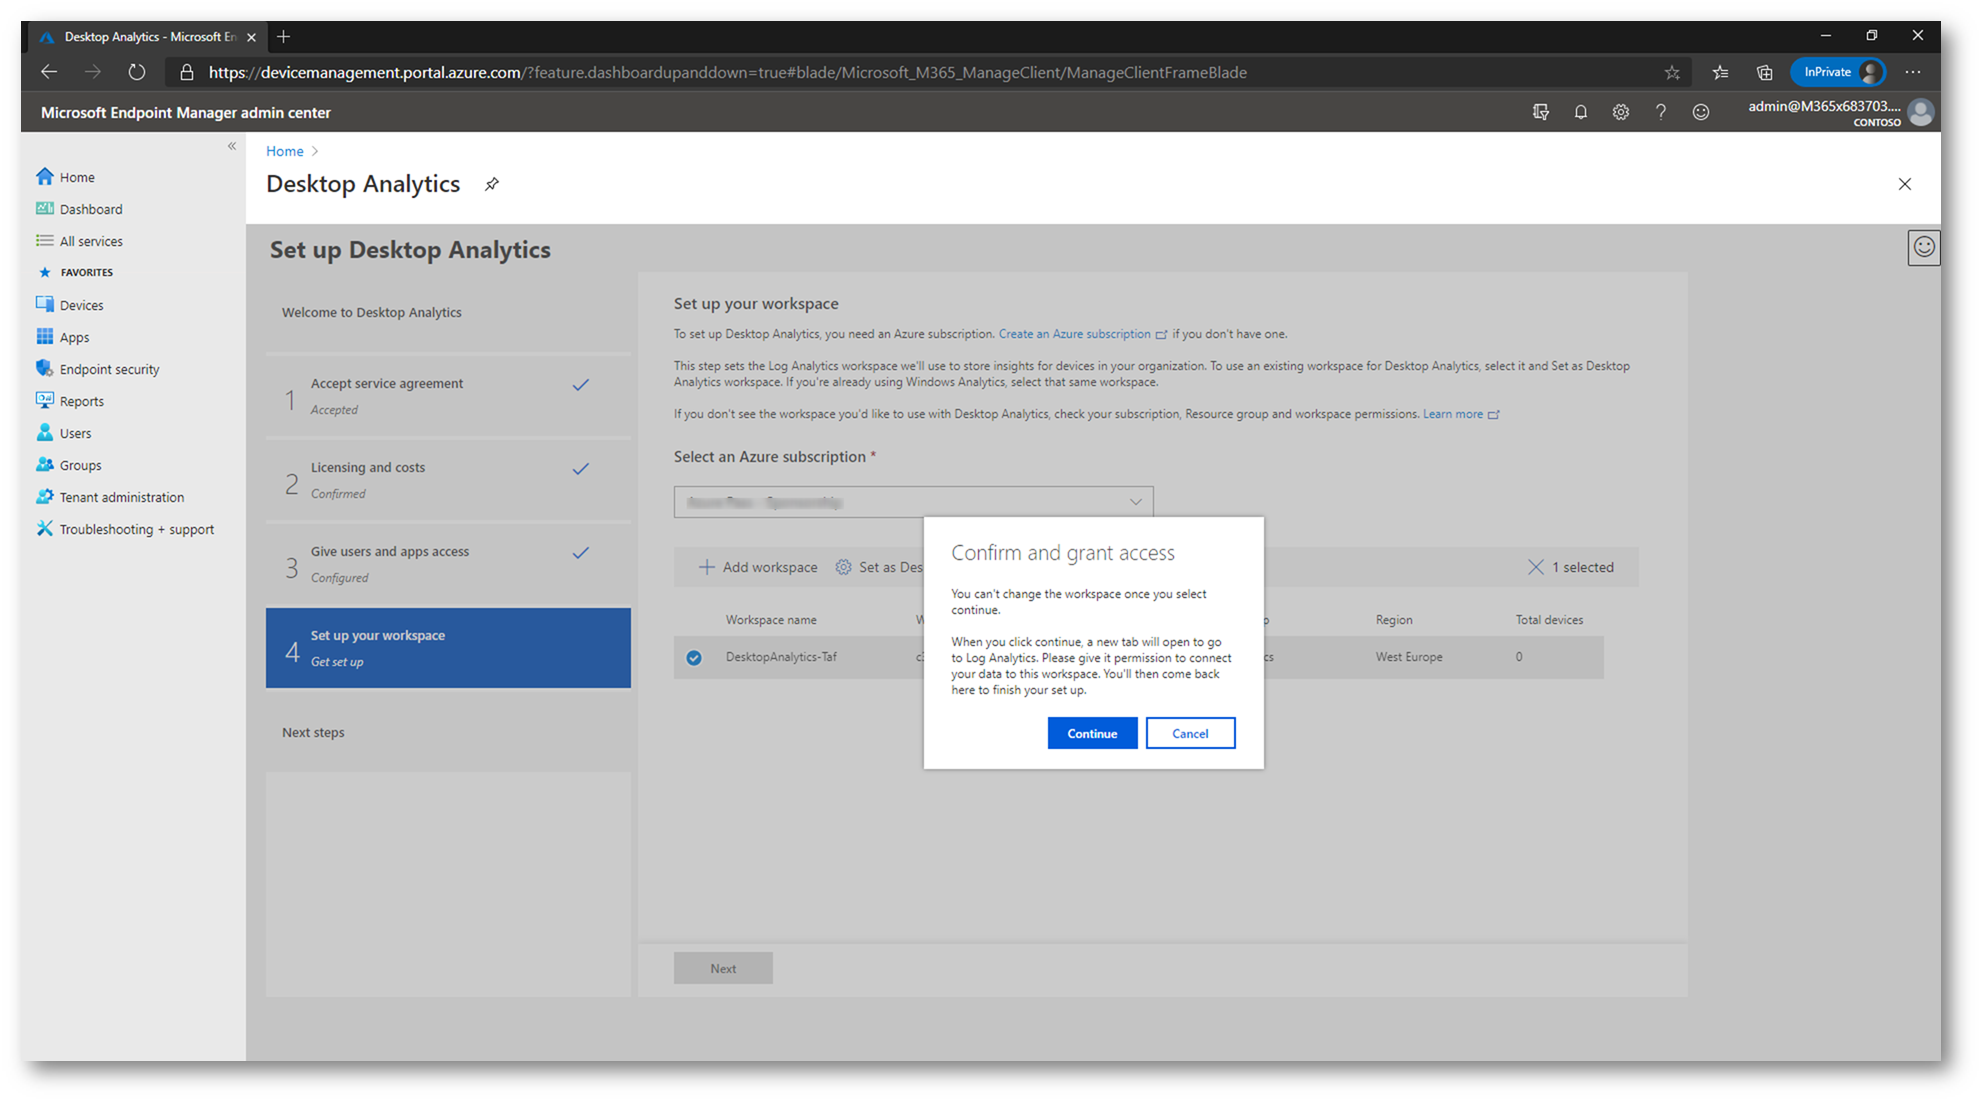Click Microsoft Endpoint Manager admin center title
Viewport: 1983px width, 1103px height.
click(x=185, y=112)
